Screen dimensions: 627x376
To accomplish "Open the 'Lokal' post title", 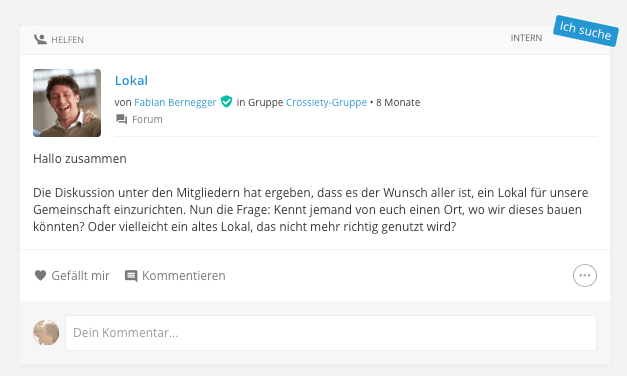I will click(x=131, y=80).
